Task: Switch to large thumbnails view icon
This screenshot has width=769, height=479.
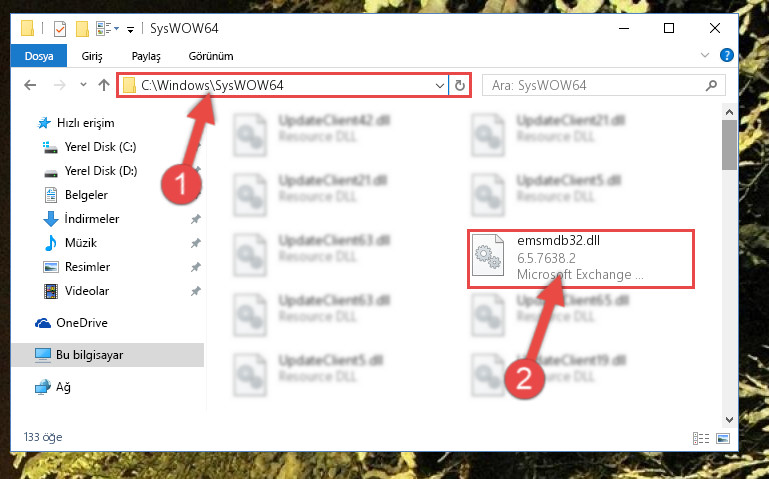Action: pyautogui.click(x=723, y=438)
